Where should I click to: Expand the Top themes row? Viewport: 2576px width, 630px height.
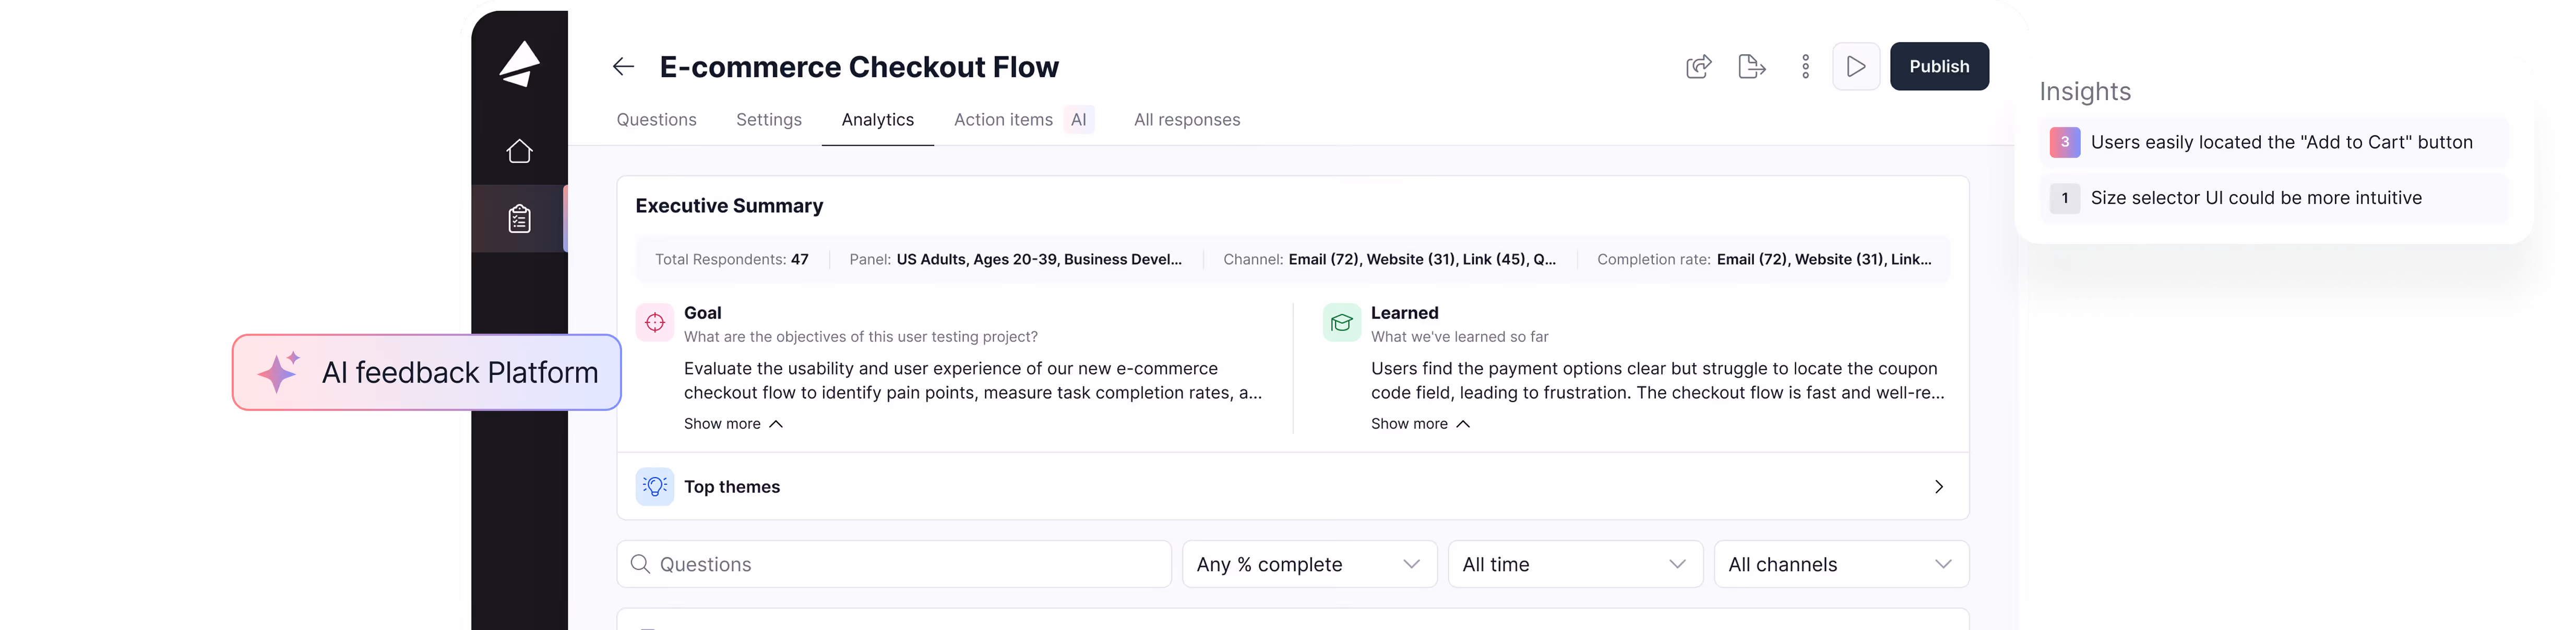[1292, 487]
